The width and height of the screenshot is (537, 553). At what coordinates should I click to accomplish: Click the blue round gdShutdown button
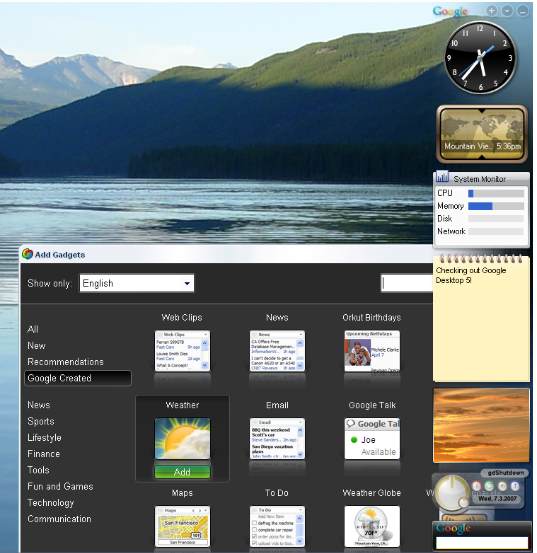[x=515, y=486]
